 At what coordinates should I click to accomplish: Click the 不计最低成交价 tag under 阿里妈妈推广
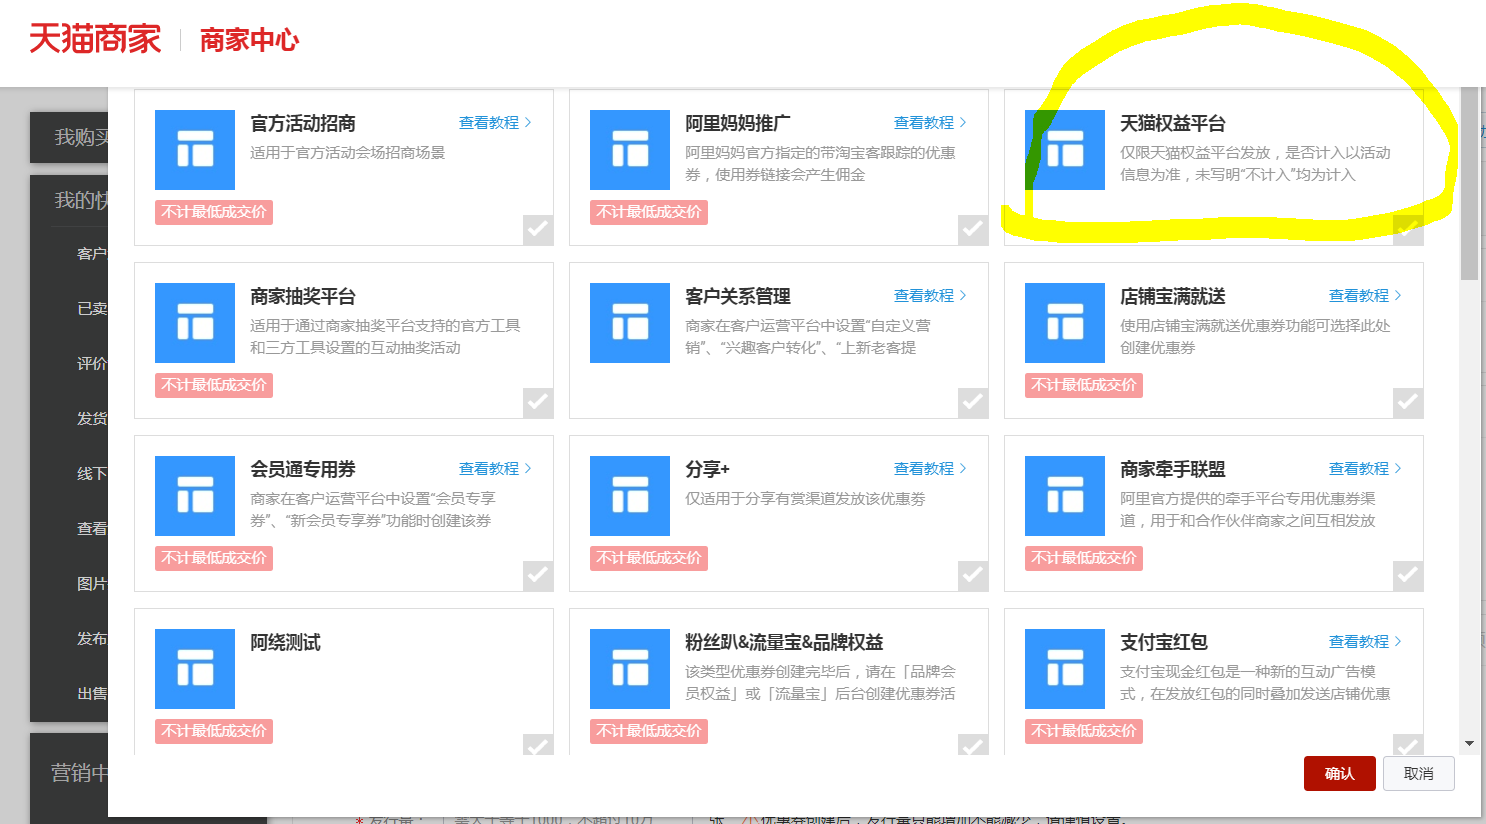click(649, 212)
